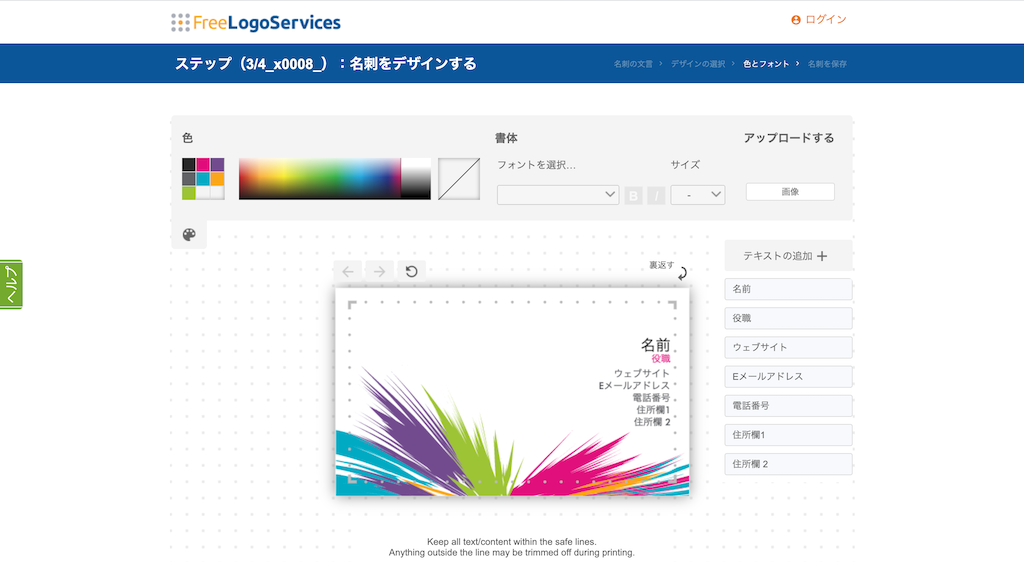Select the no-color diagonal slash box

(x=459, y=179)
